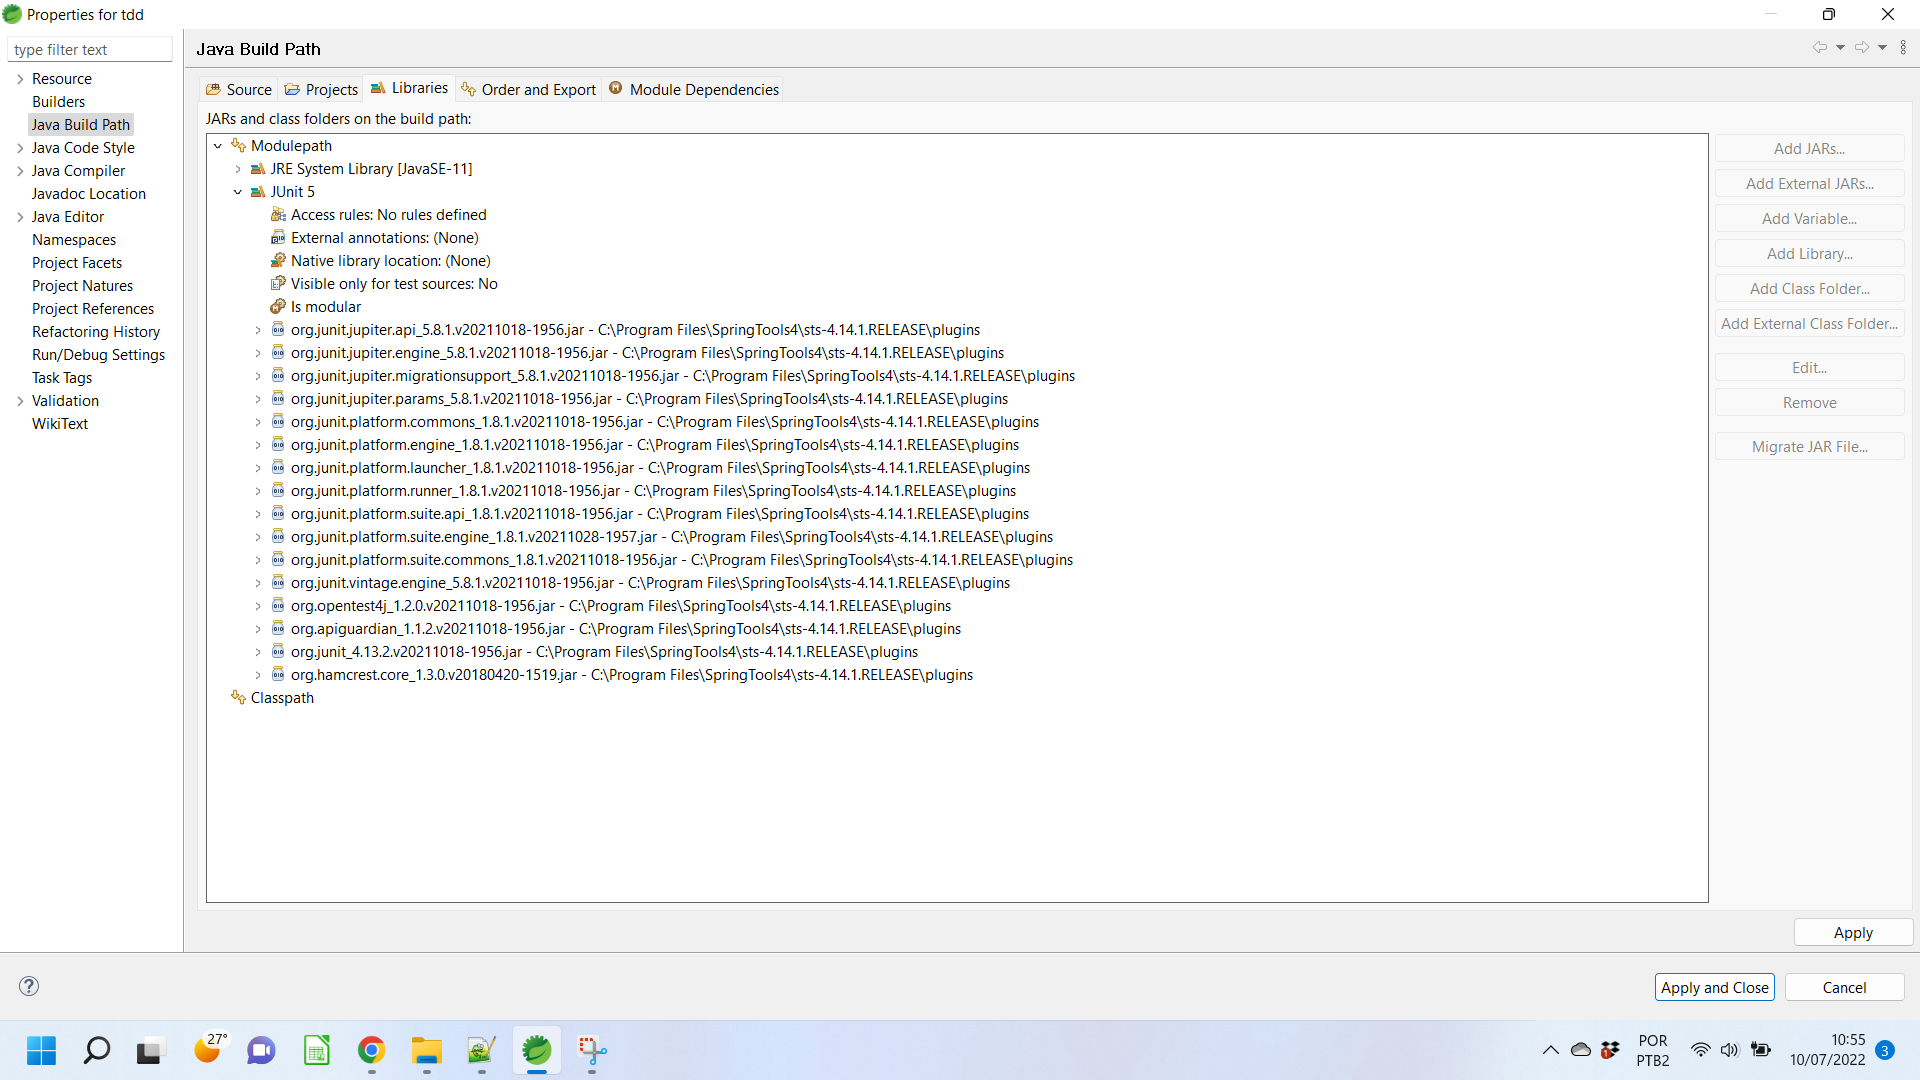The image size is (1920, 1080).
Task: Click the Add Library button
Action: pos(1808,253)
